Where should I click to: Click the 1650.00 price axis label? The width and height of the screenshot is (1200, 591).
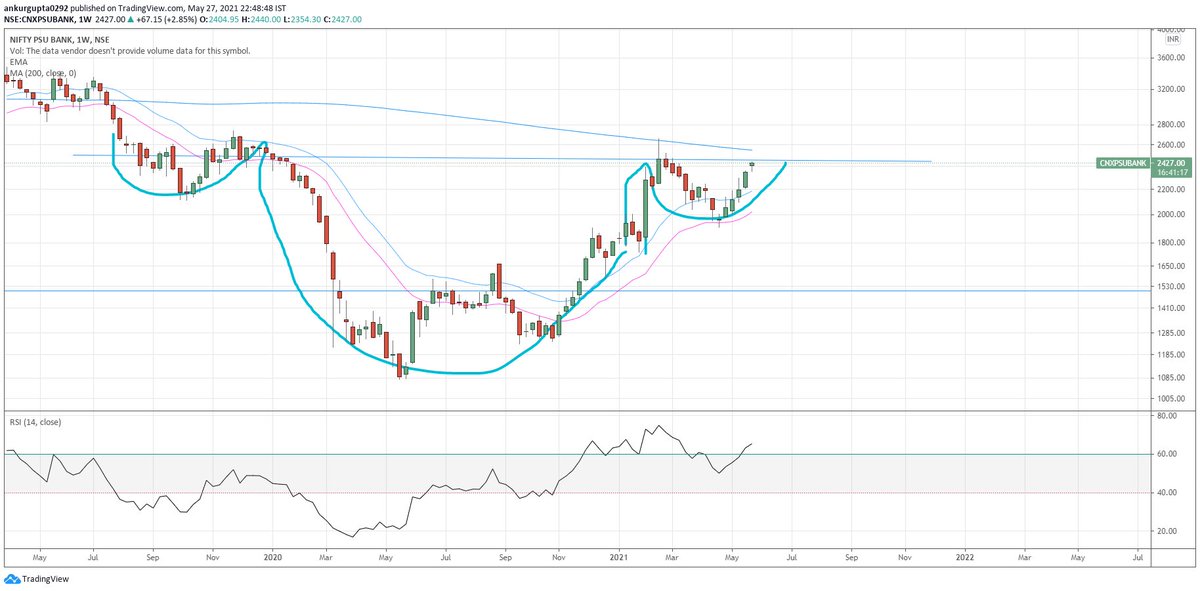1171,266
